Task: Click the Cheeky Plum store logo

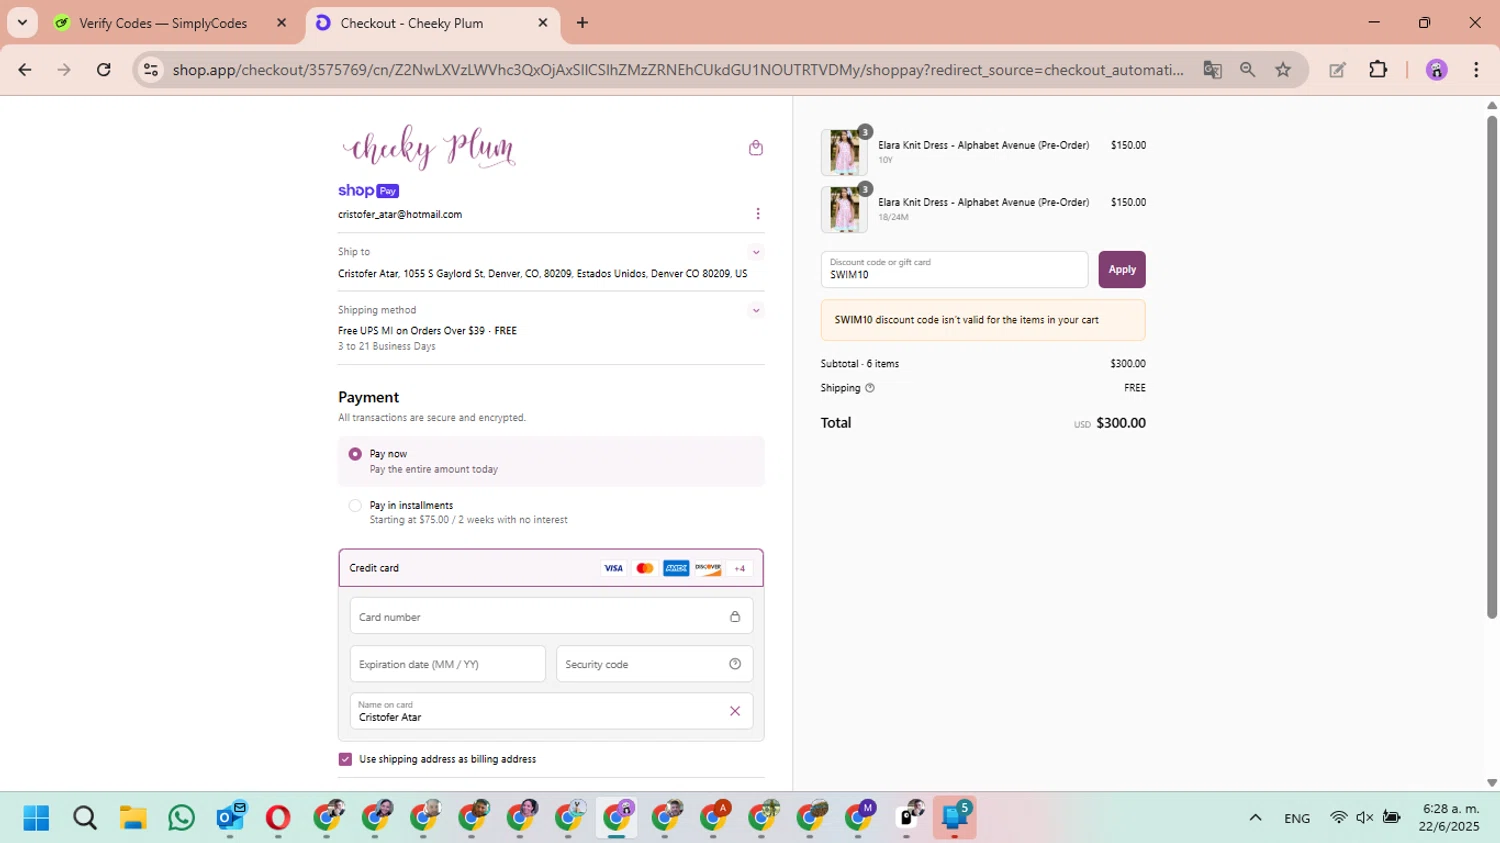Action: click(x=429, y=148)
